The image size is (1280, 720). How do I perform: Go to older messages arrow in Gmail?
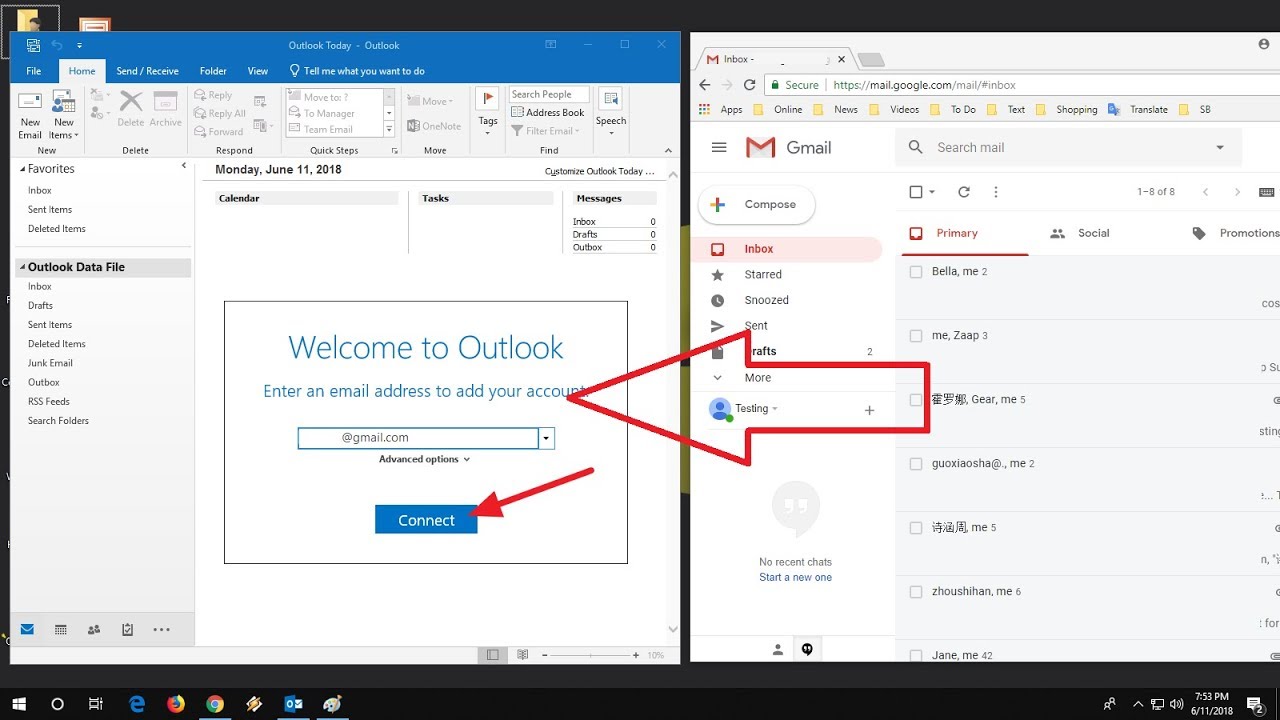[x=1237, y=192]
